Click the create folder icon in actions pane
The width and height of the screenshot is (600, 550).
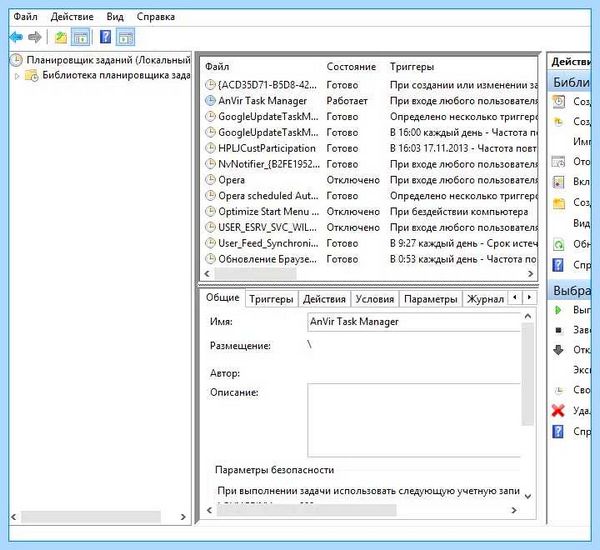(559, 202)
